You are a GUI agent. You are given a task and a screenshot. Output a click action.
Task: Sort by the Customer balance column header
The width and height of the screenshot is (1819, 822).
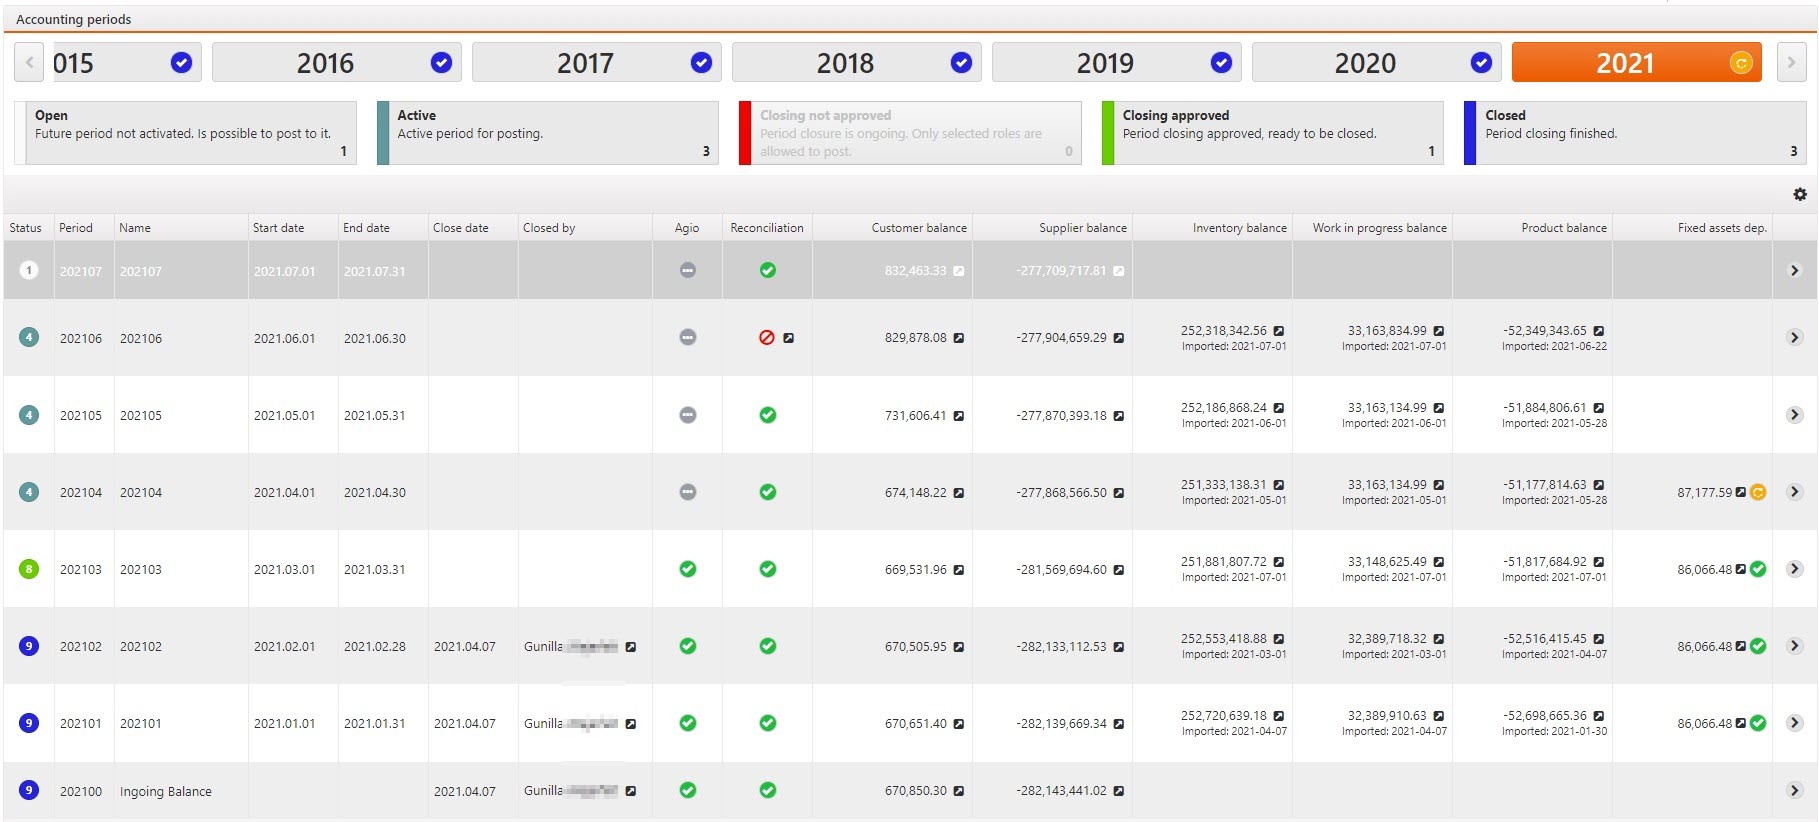918,228
